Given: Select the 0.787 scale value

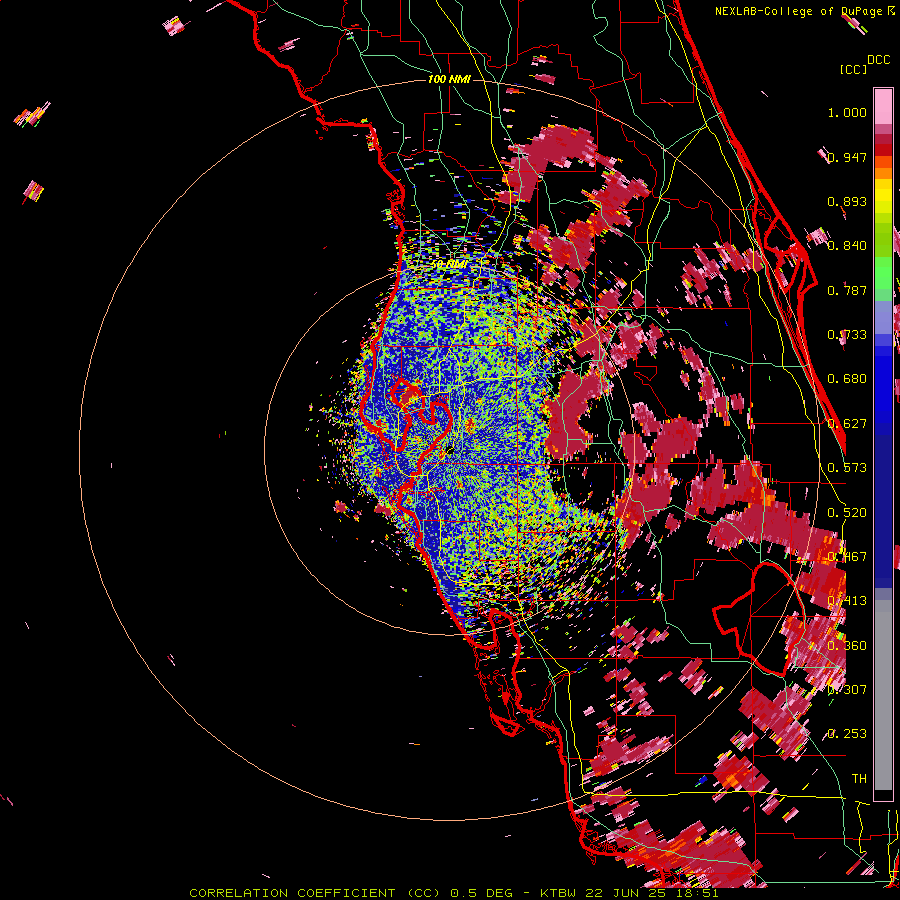Looking at the screenshot, I should coord(847,290).
